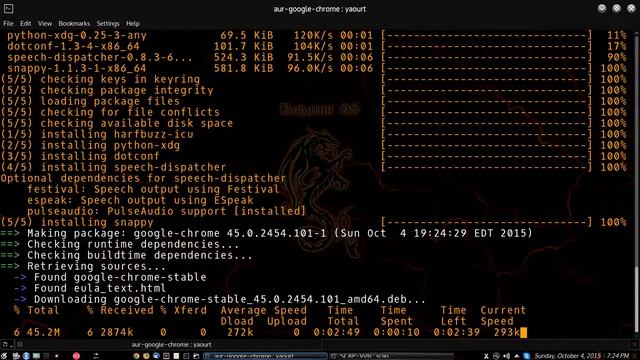Click the blue globe browser icon in taskbar

pyautogui.click(x=26, y=356)
